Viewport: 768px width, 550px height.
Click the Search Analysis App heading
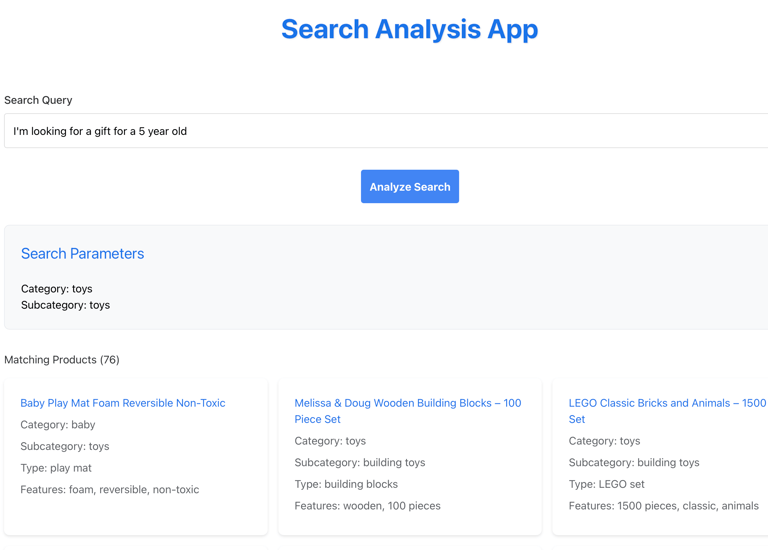click(x=409, y=29)
